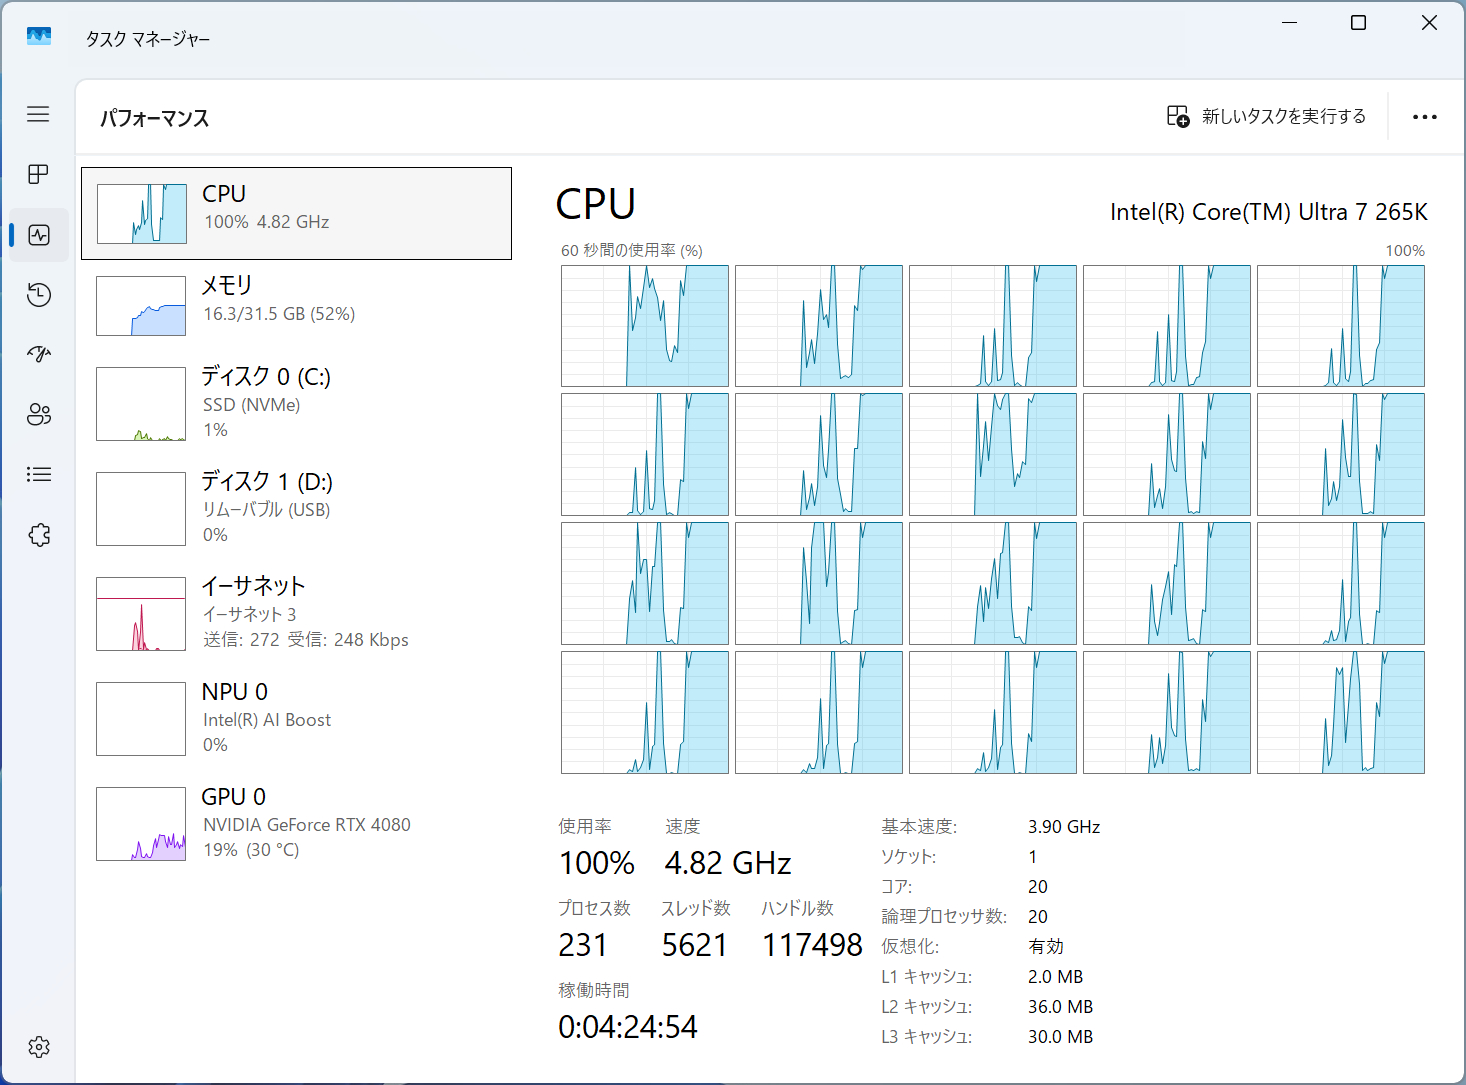
Task: Click the Run new task button
Action: pyautogui.click(x=1266, y=117)
